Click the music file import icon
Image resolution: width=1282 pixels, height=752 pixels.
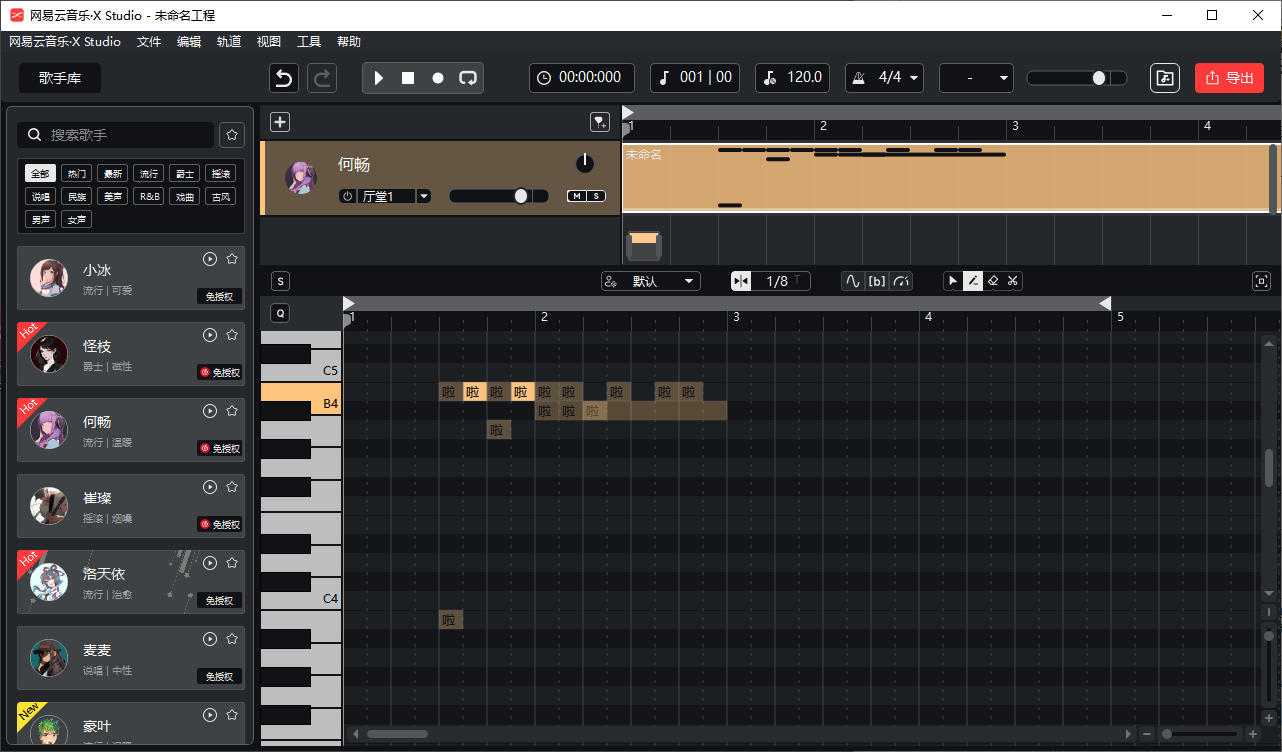[x=1165, y=78]
